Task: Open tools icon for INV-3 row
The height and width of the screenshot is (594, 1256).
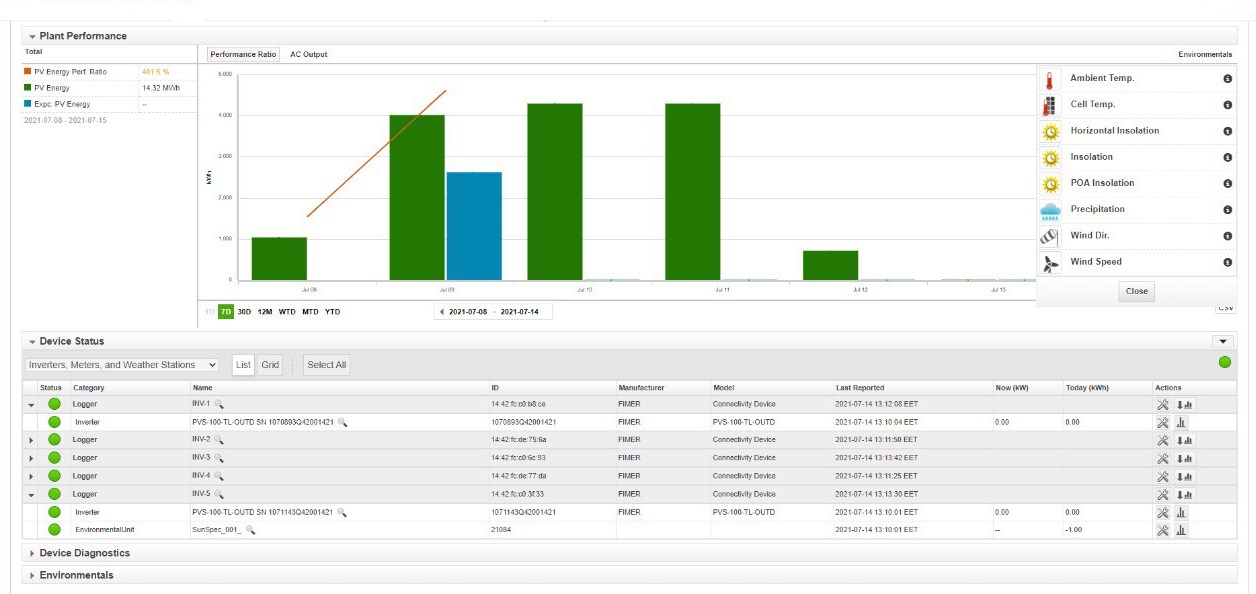Action: pos(1163,458)
